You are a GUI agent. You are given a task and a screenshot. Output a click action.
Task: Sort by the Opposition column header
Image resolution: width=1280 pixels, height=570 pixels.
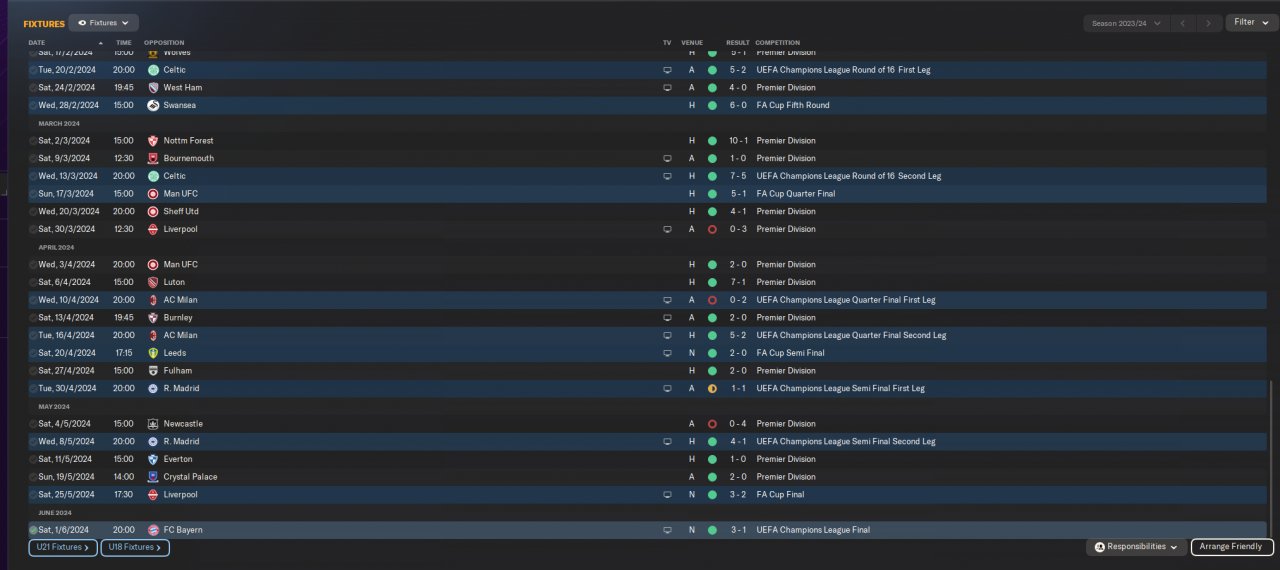(164, 43)
